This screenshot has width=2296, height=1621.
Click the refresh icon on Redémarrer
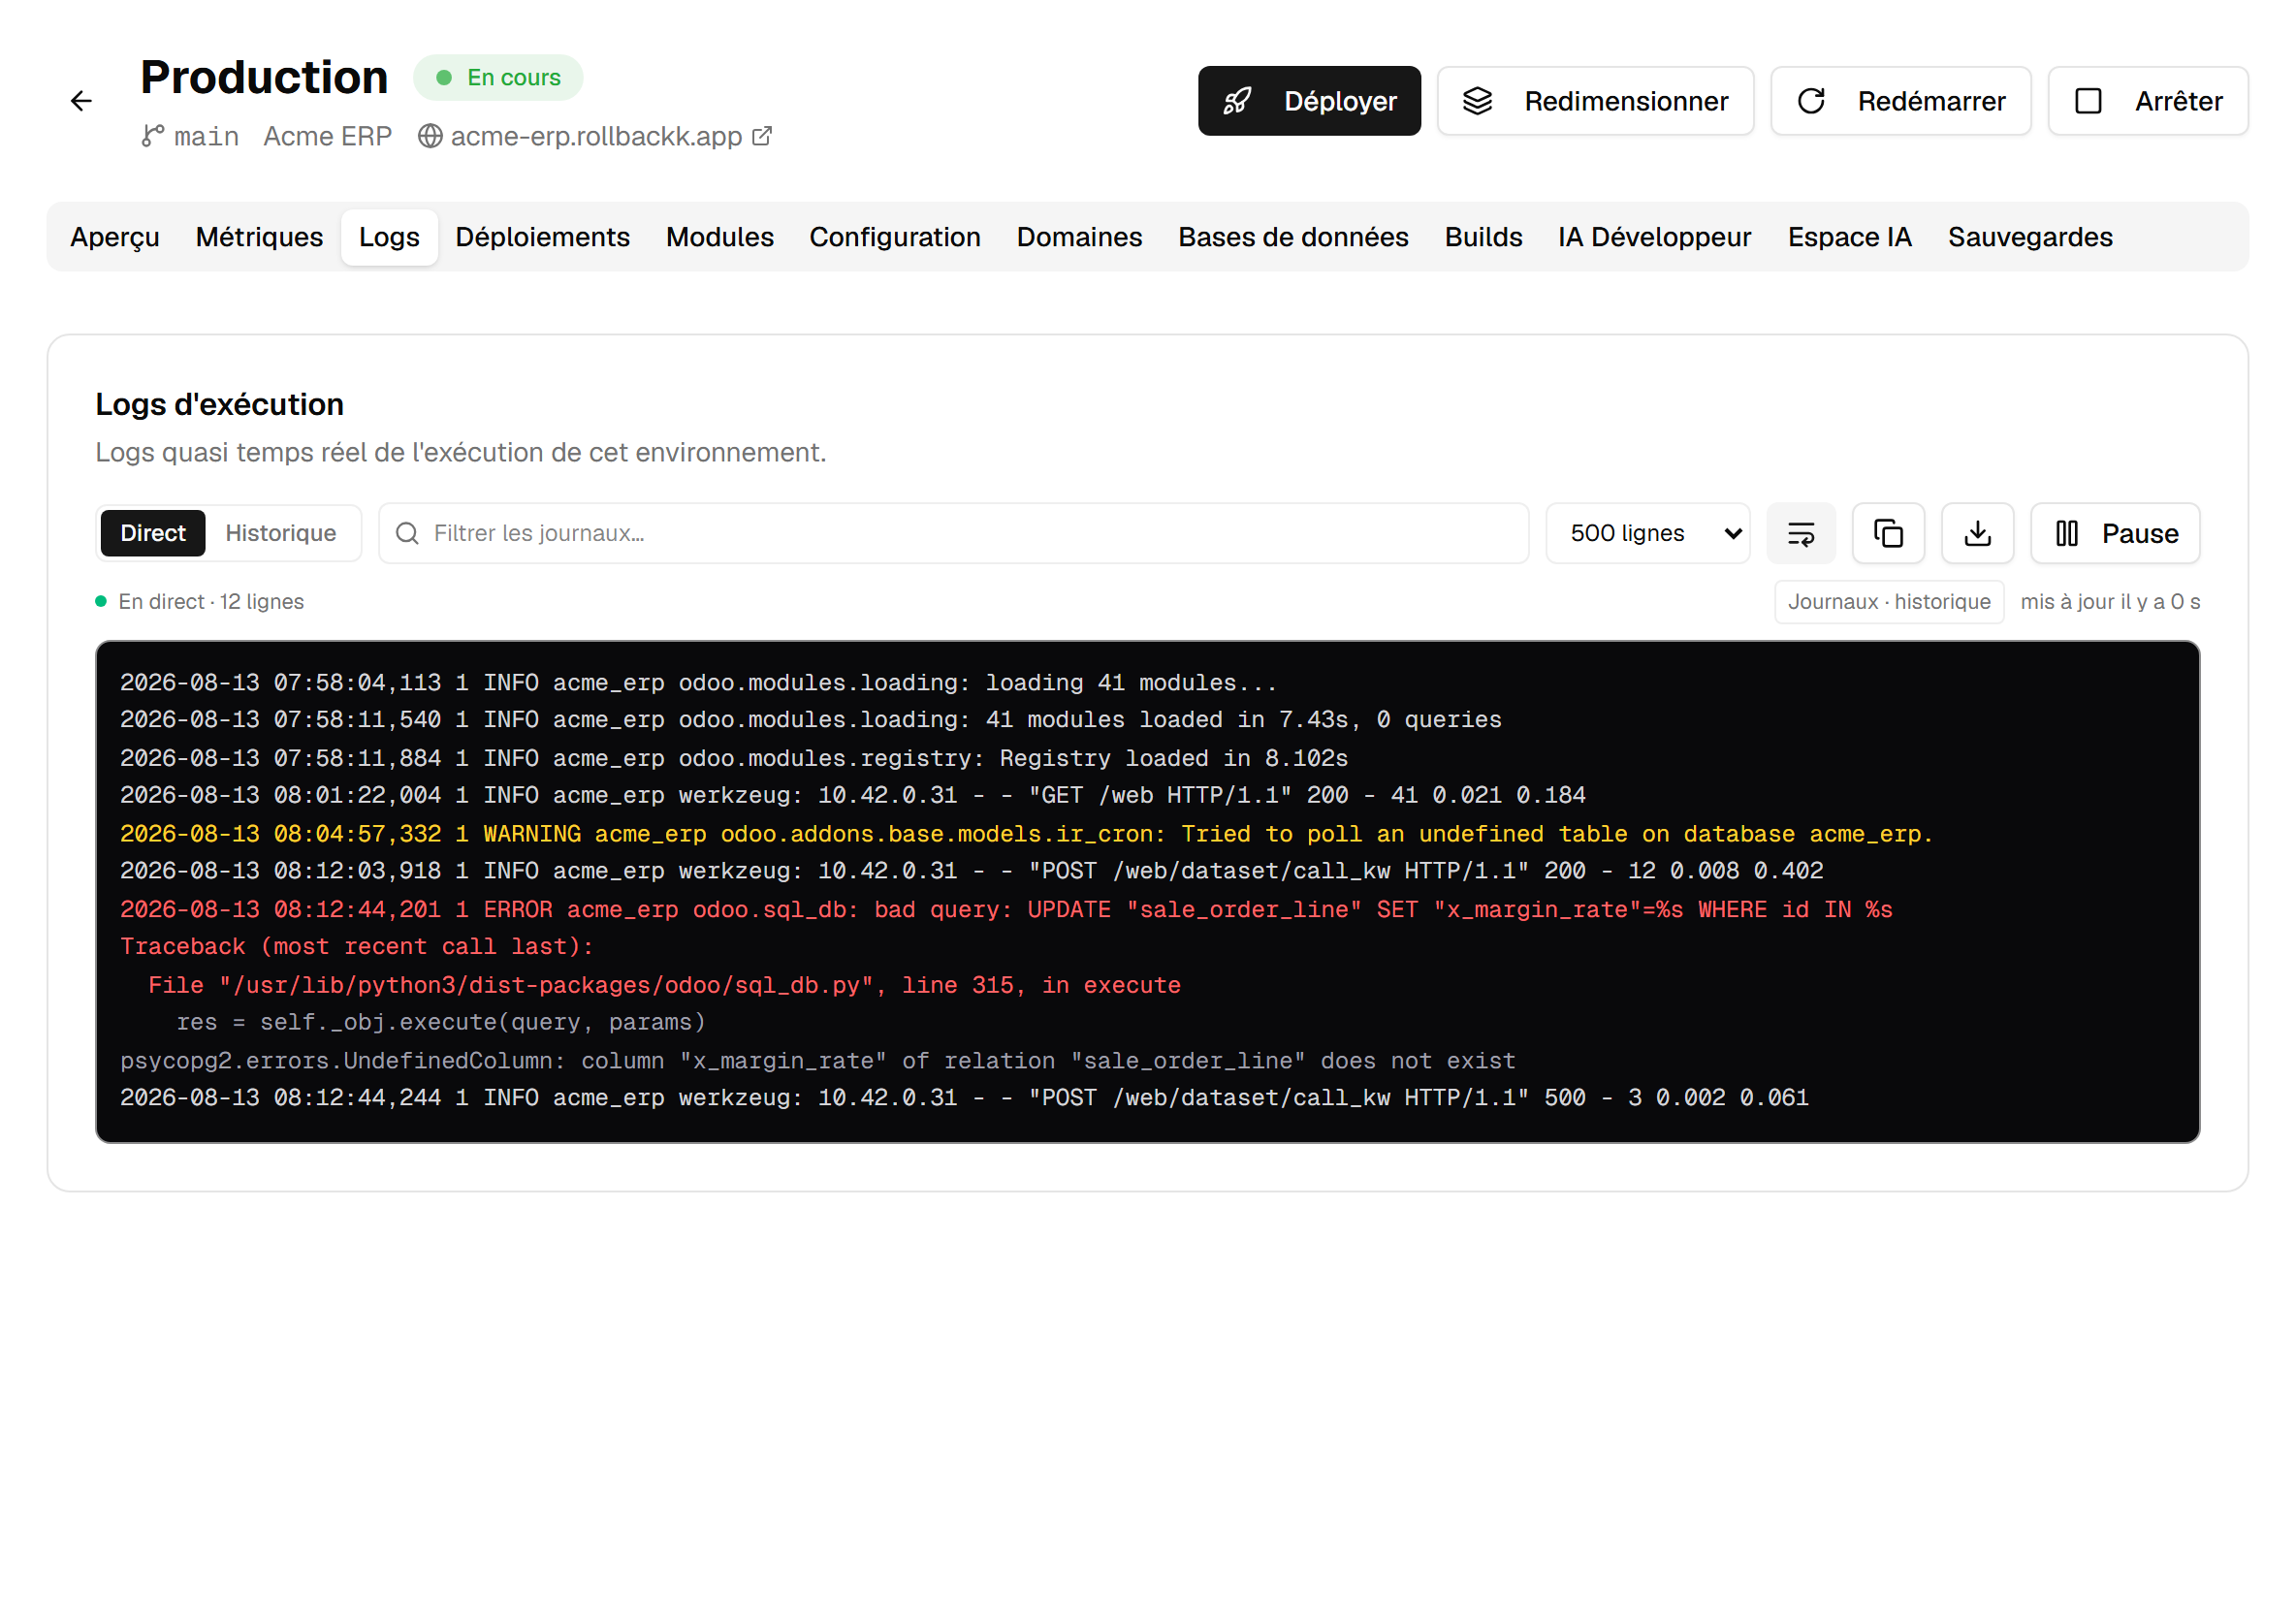point(1811,101)
